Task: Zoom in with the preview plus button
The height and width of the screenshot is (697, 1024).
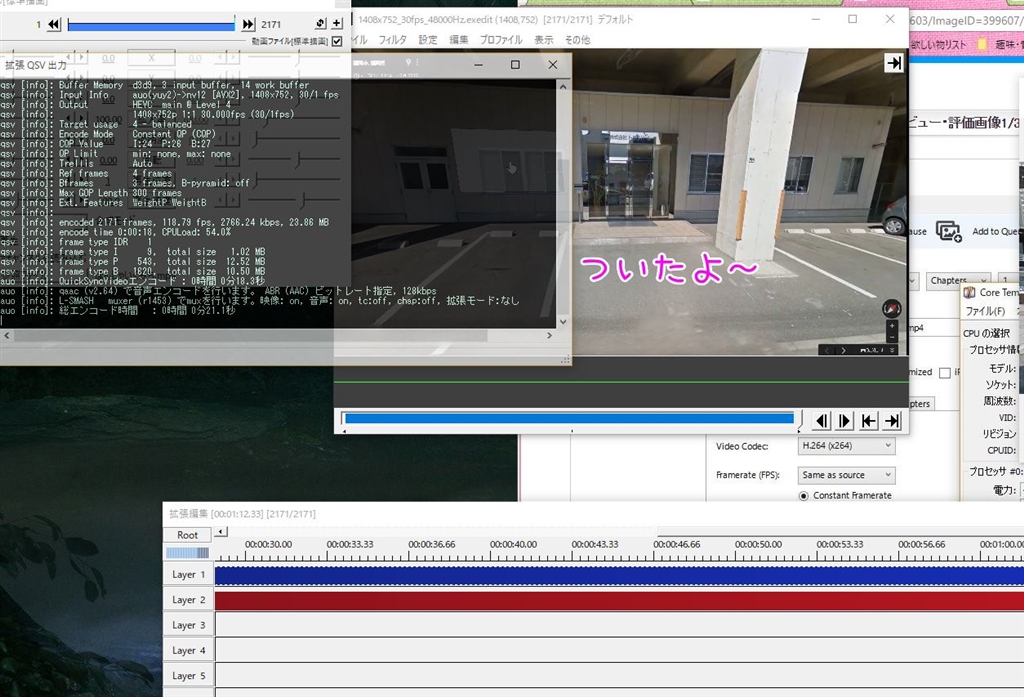Action: pos(892,325)
